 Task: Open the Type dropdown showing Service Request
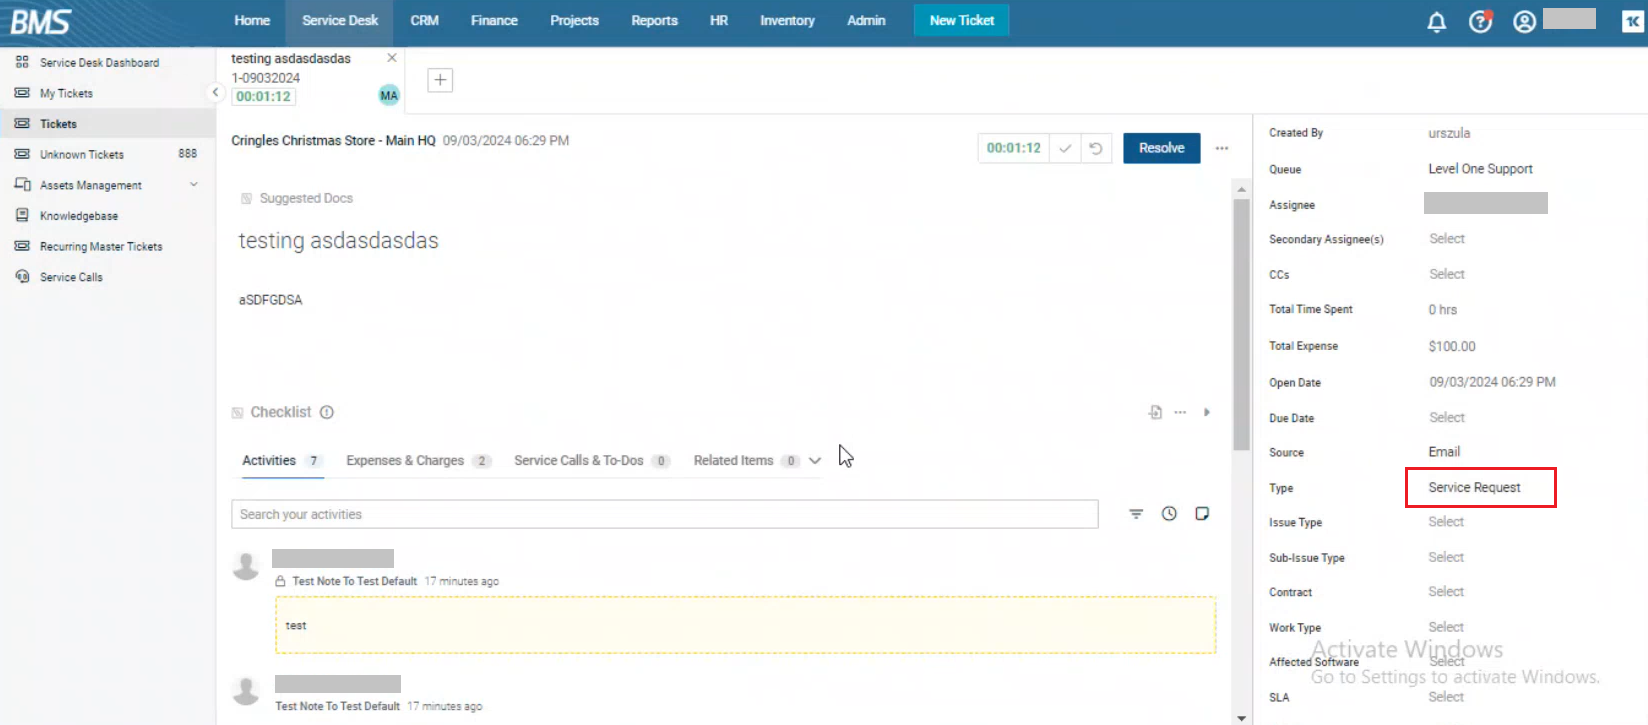pos(1479,488)
